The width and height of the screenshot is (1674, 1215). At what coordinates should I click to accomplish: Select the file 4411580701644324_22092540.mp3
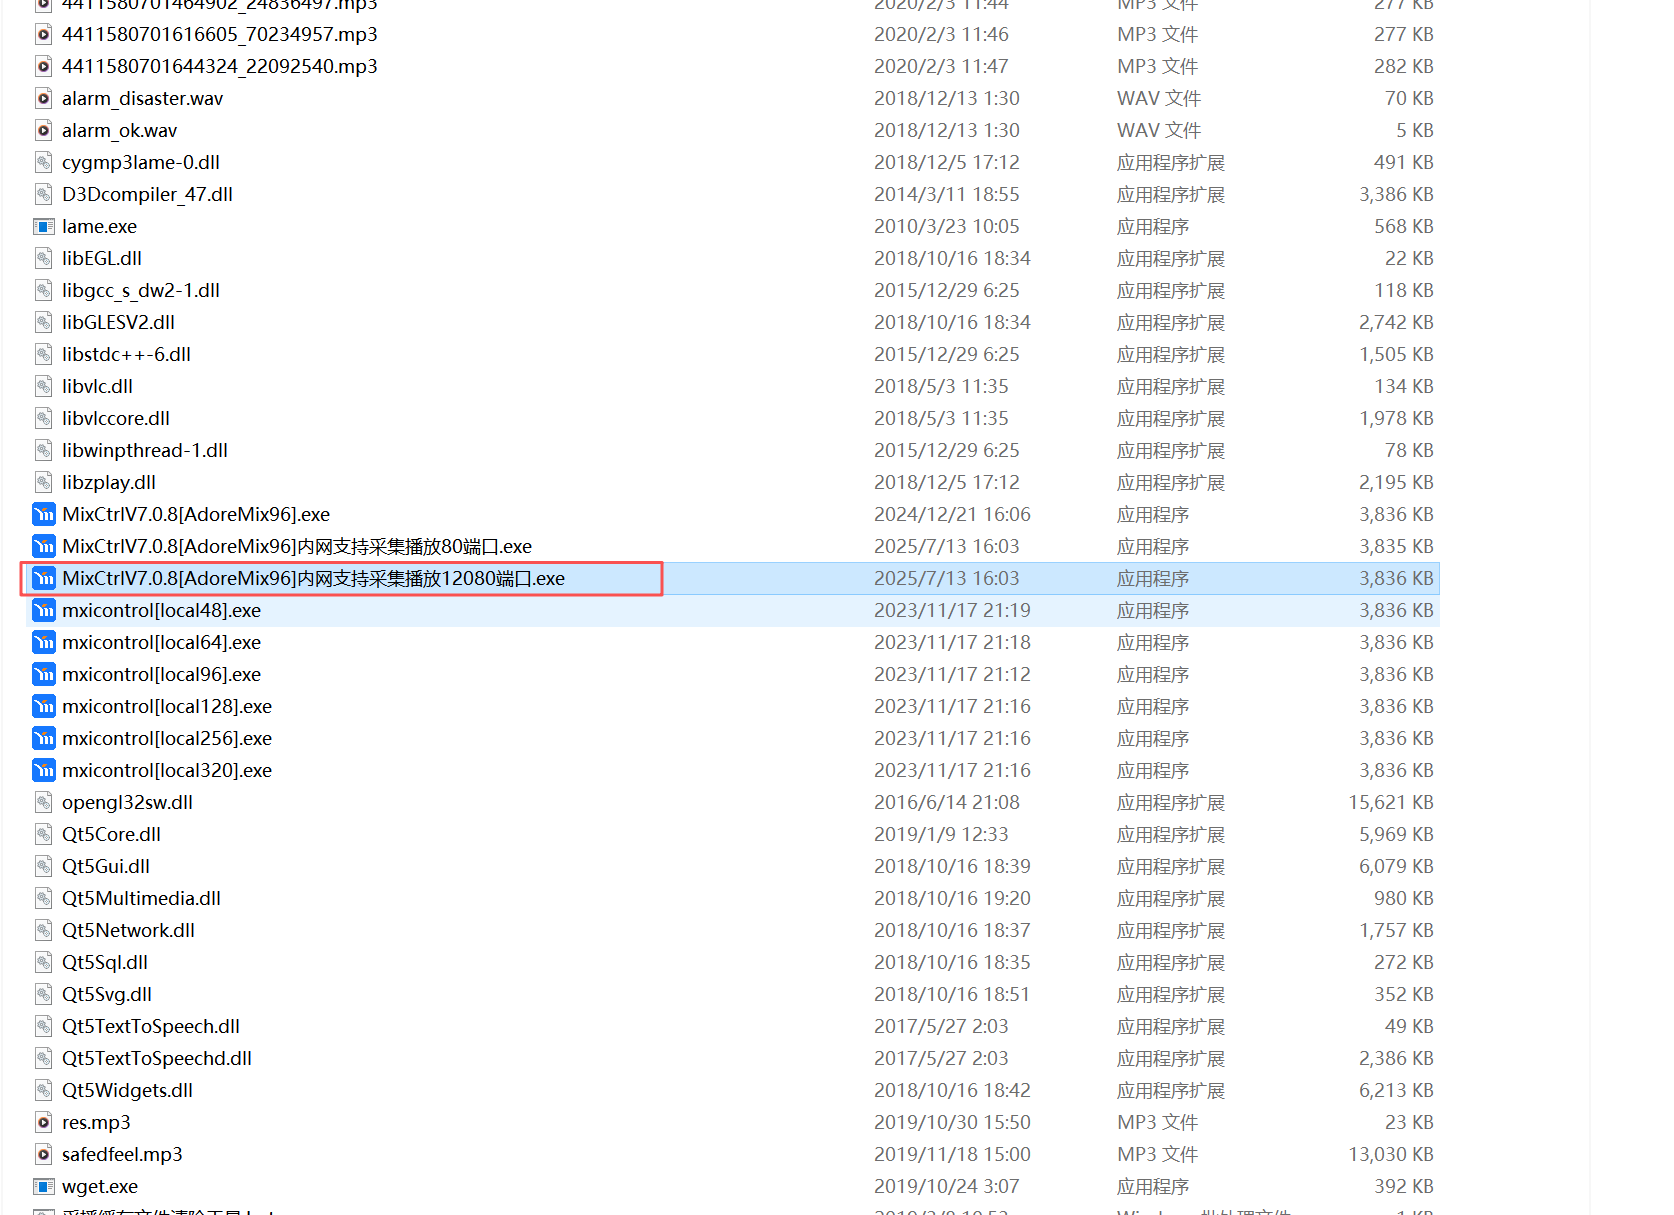point(219,67)
